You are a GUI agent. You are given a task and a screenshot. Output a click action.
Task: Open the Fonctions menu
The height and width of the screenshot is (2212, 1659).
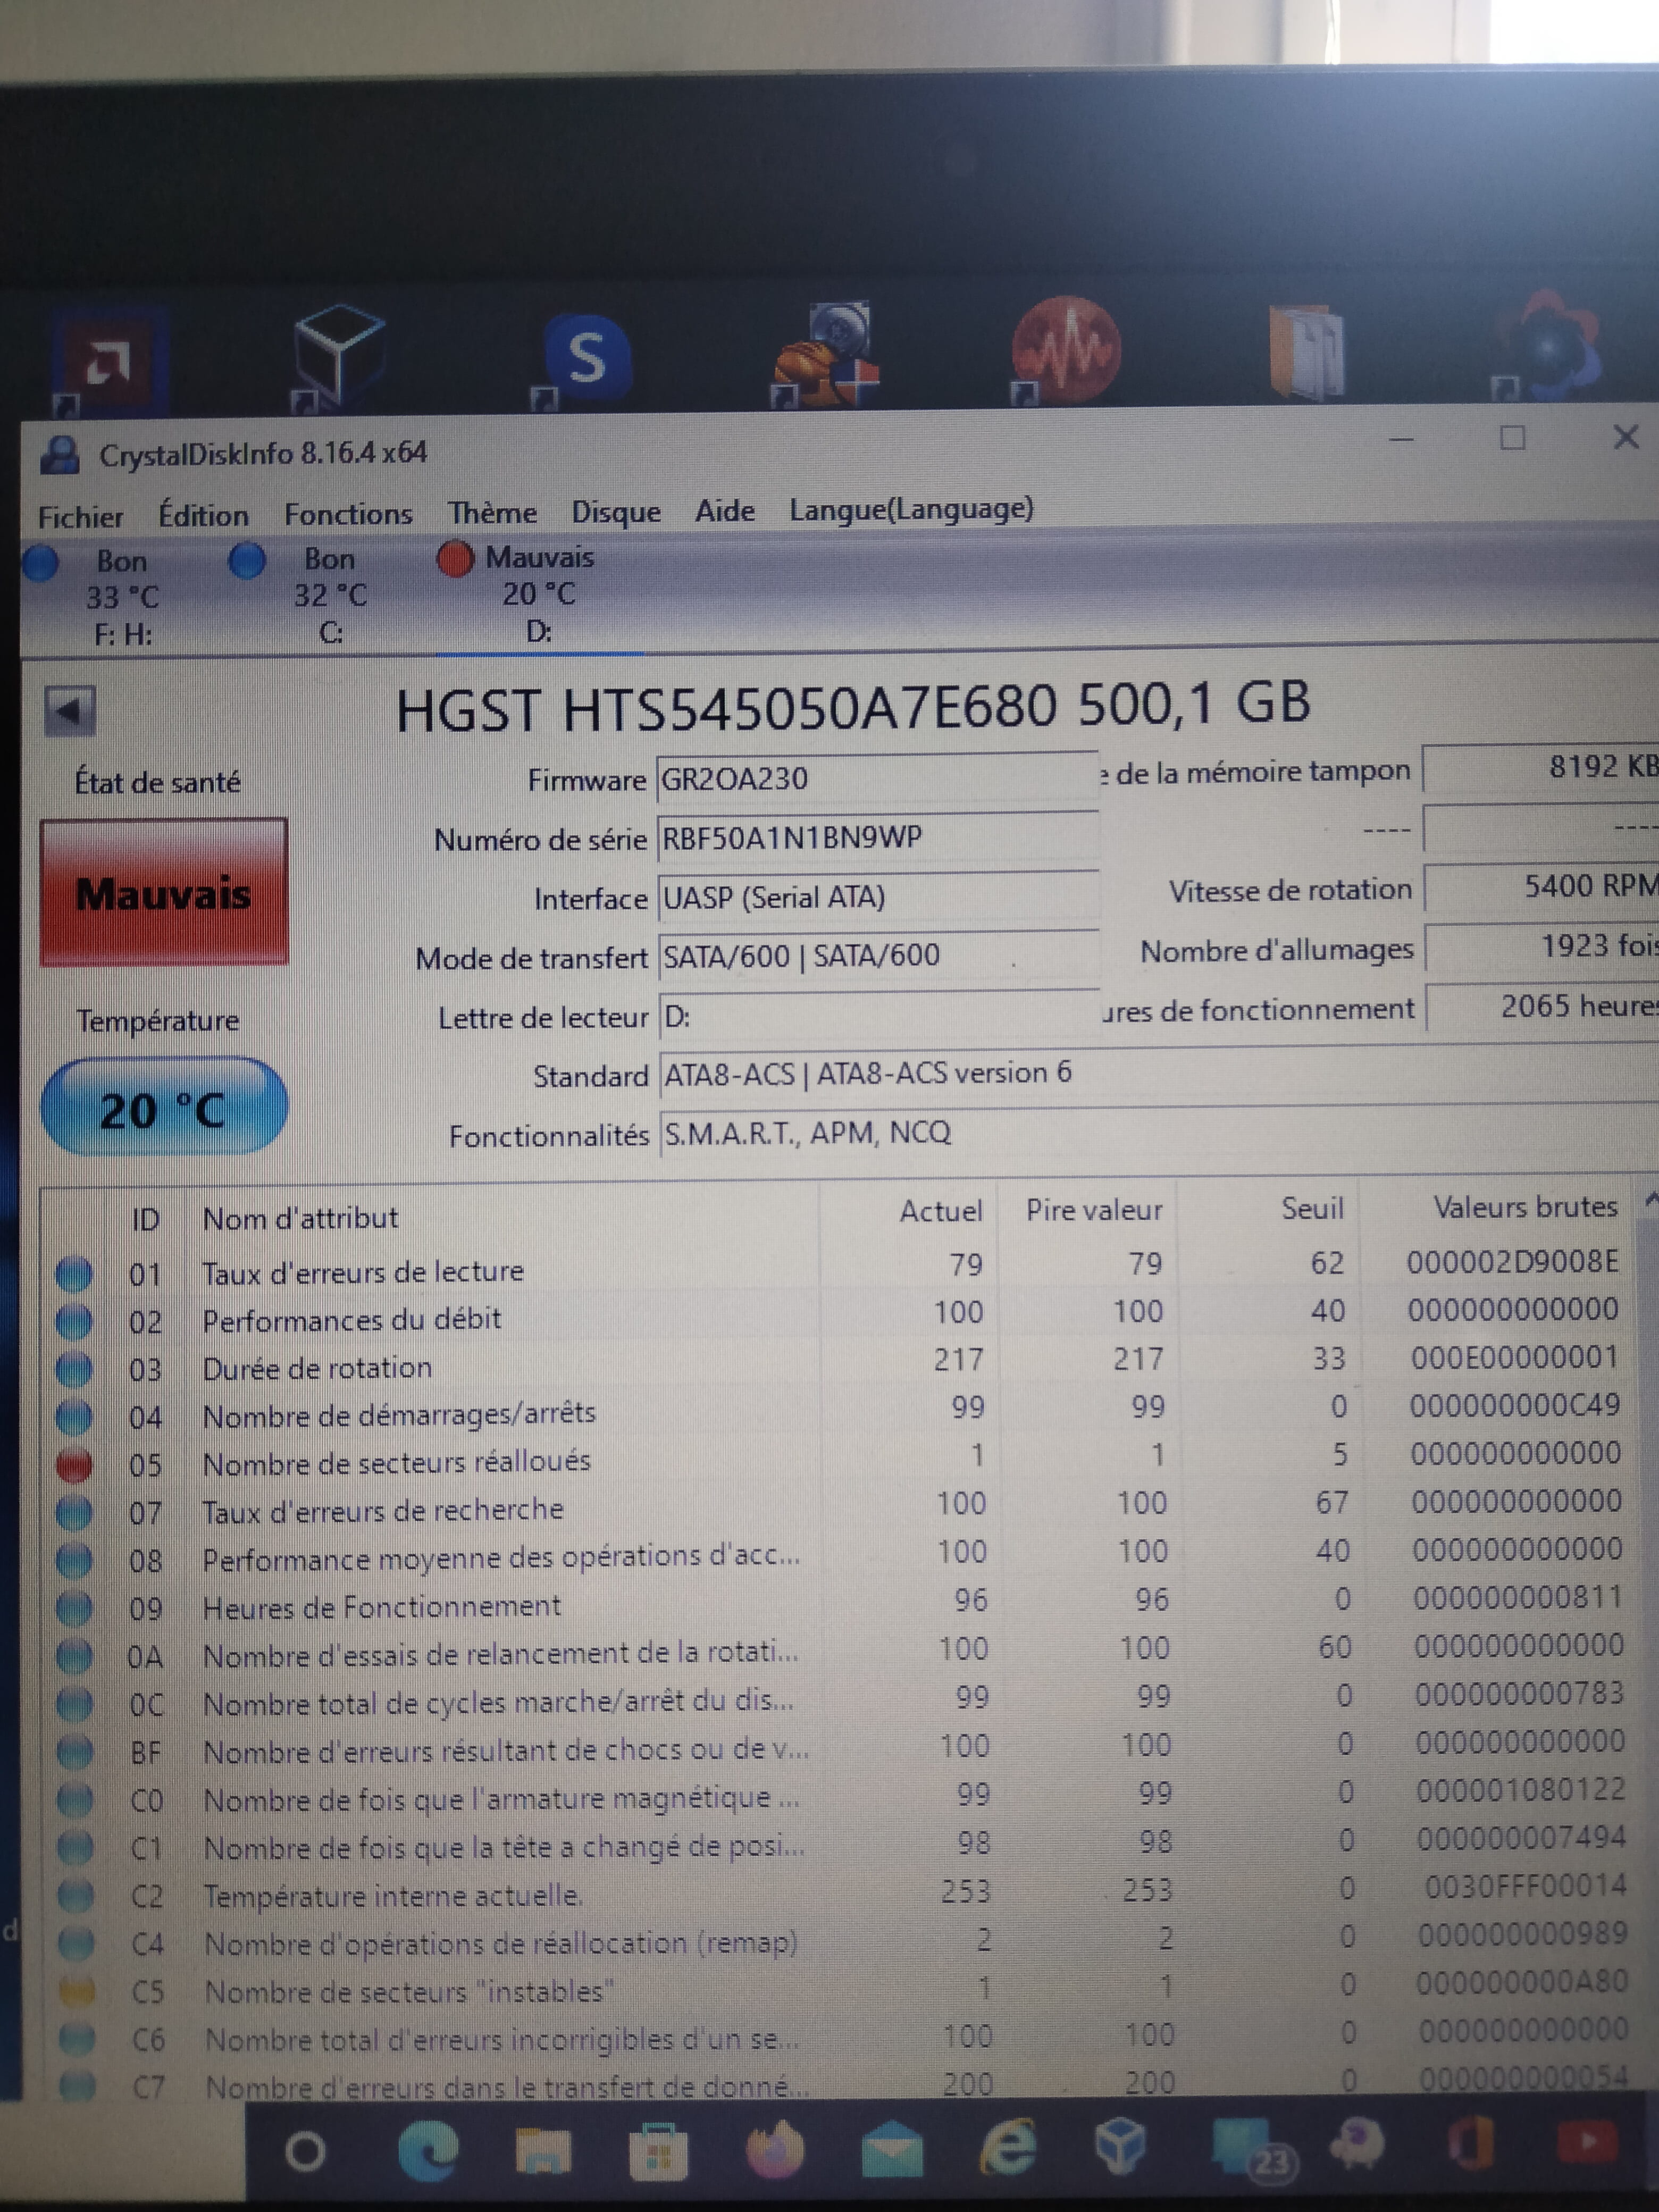348,514
